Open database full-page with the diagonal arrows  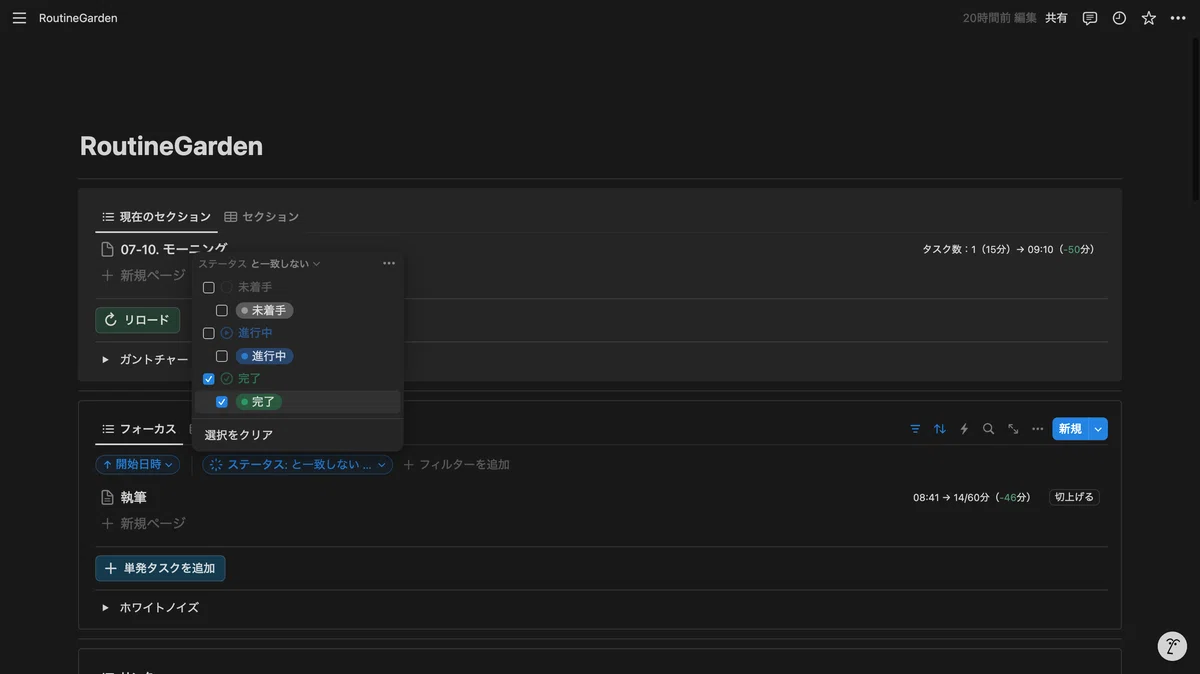pyautogui.click(x=1013, y=429)
